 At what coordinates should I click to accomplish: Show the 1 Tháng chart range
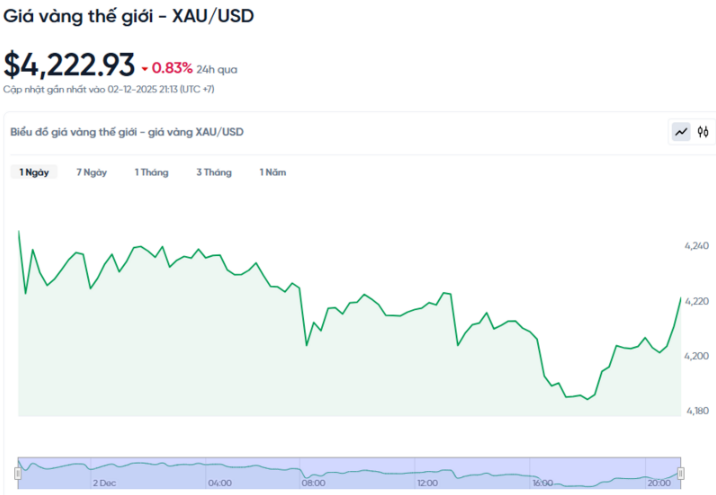coord(152,172)
